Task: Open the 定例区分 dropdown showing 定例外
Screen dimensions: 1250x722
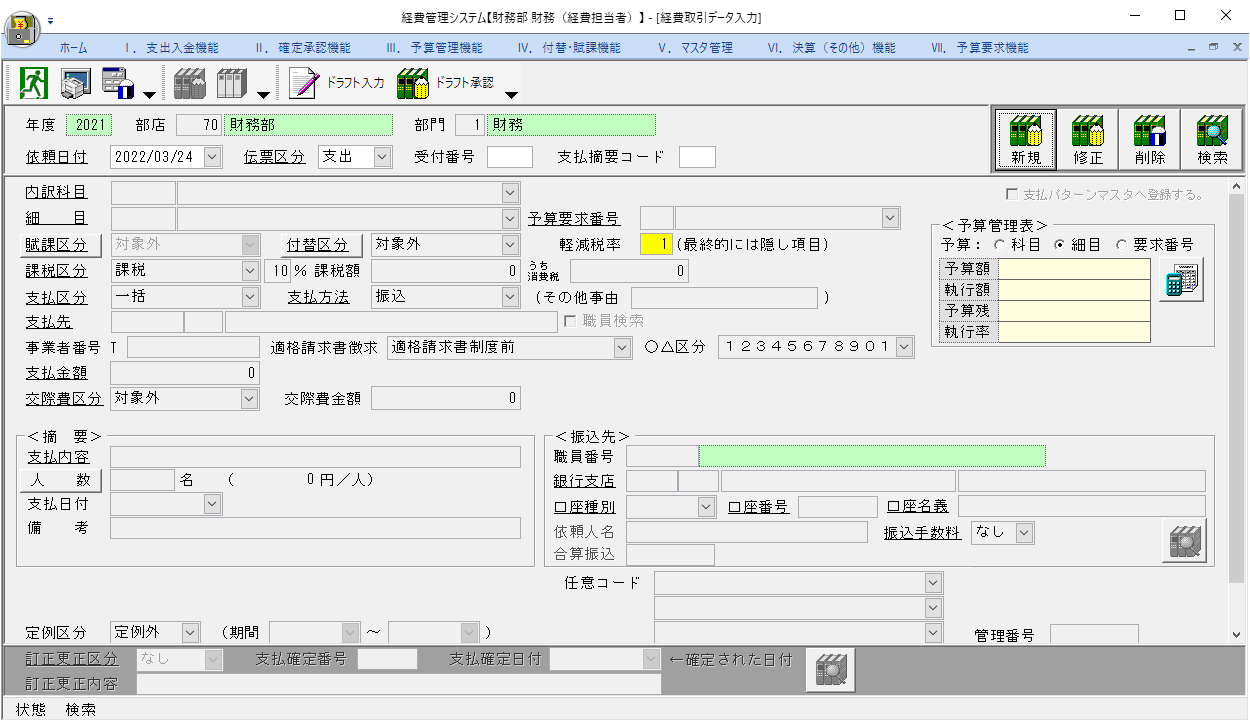Action: (191, 632)
